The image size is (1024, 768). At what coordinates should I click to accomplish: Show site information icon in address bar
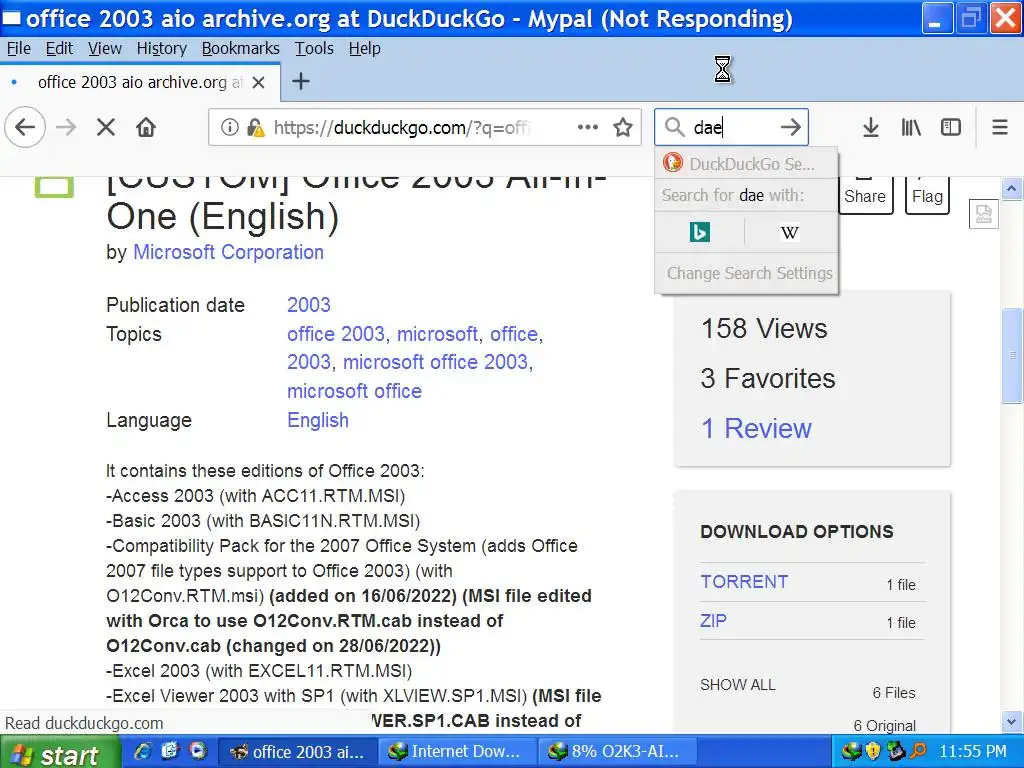(229, 127)
